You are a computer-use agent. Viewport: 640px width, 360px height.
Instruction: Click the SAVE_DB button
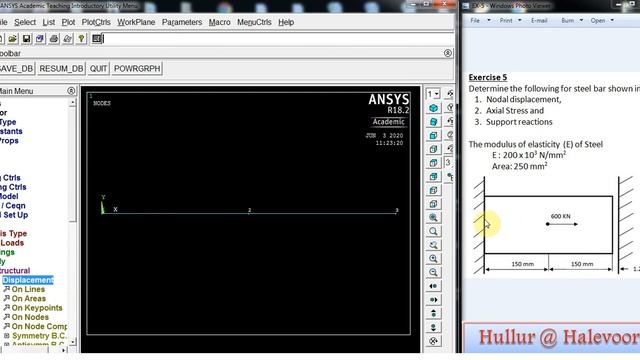coord(16,69)
